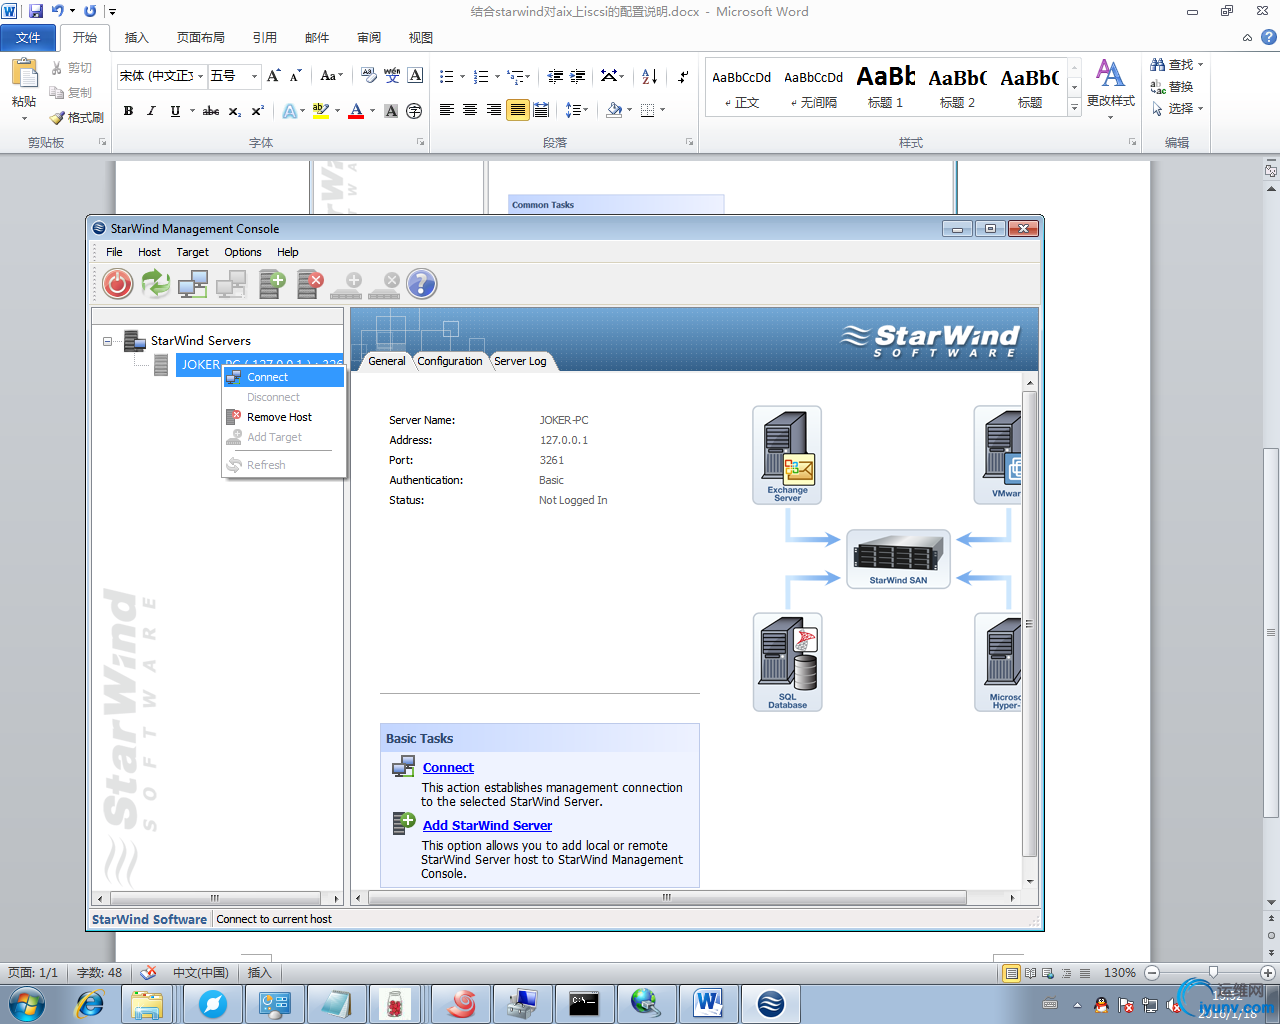The height and width of the screenshot is (1024, 1280).
Task: Toggle center paragraph alignment
Action: pos(470,110)
